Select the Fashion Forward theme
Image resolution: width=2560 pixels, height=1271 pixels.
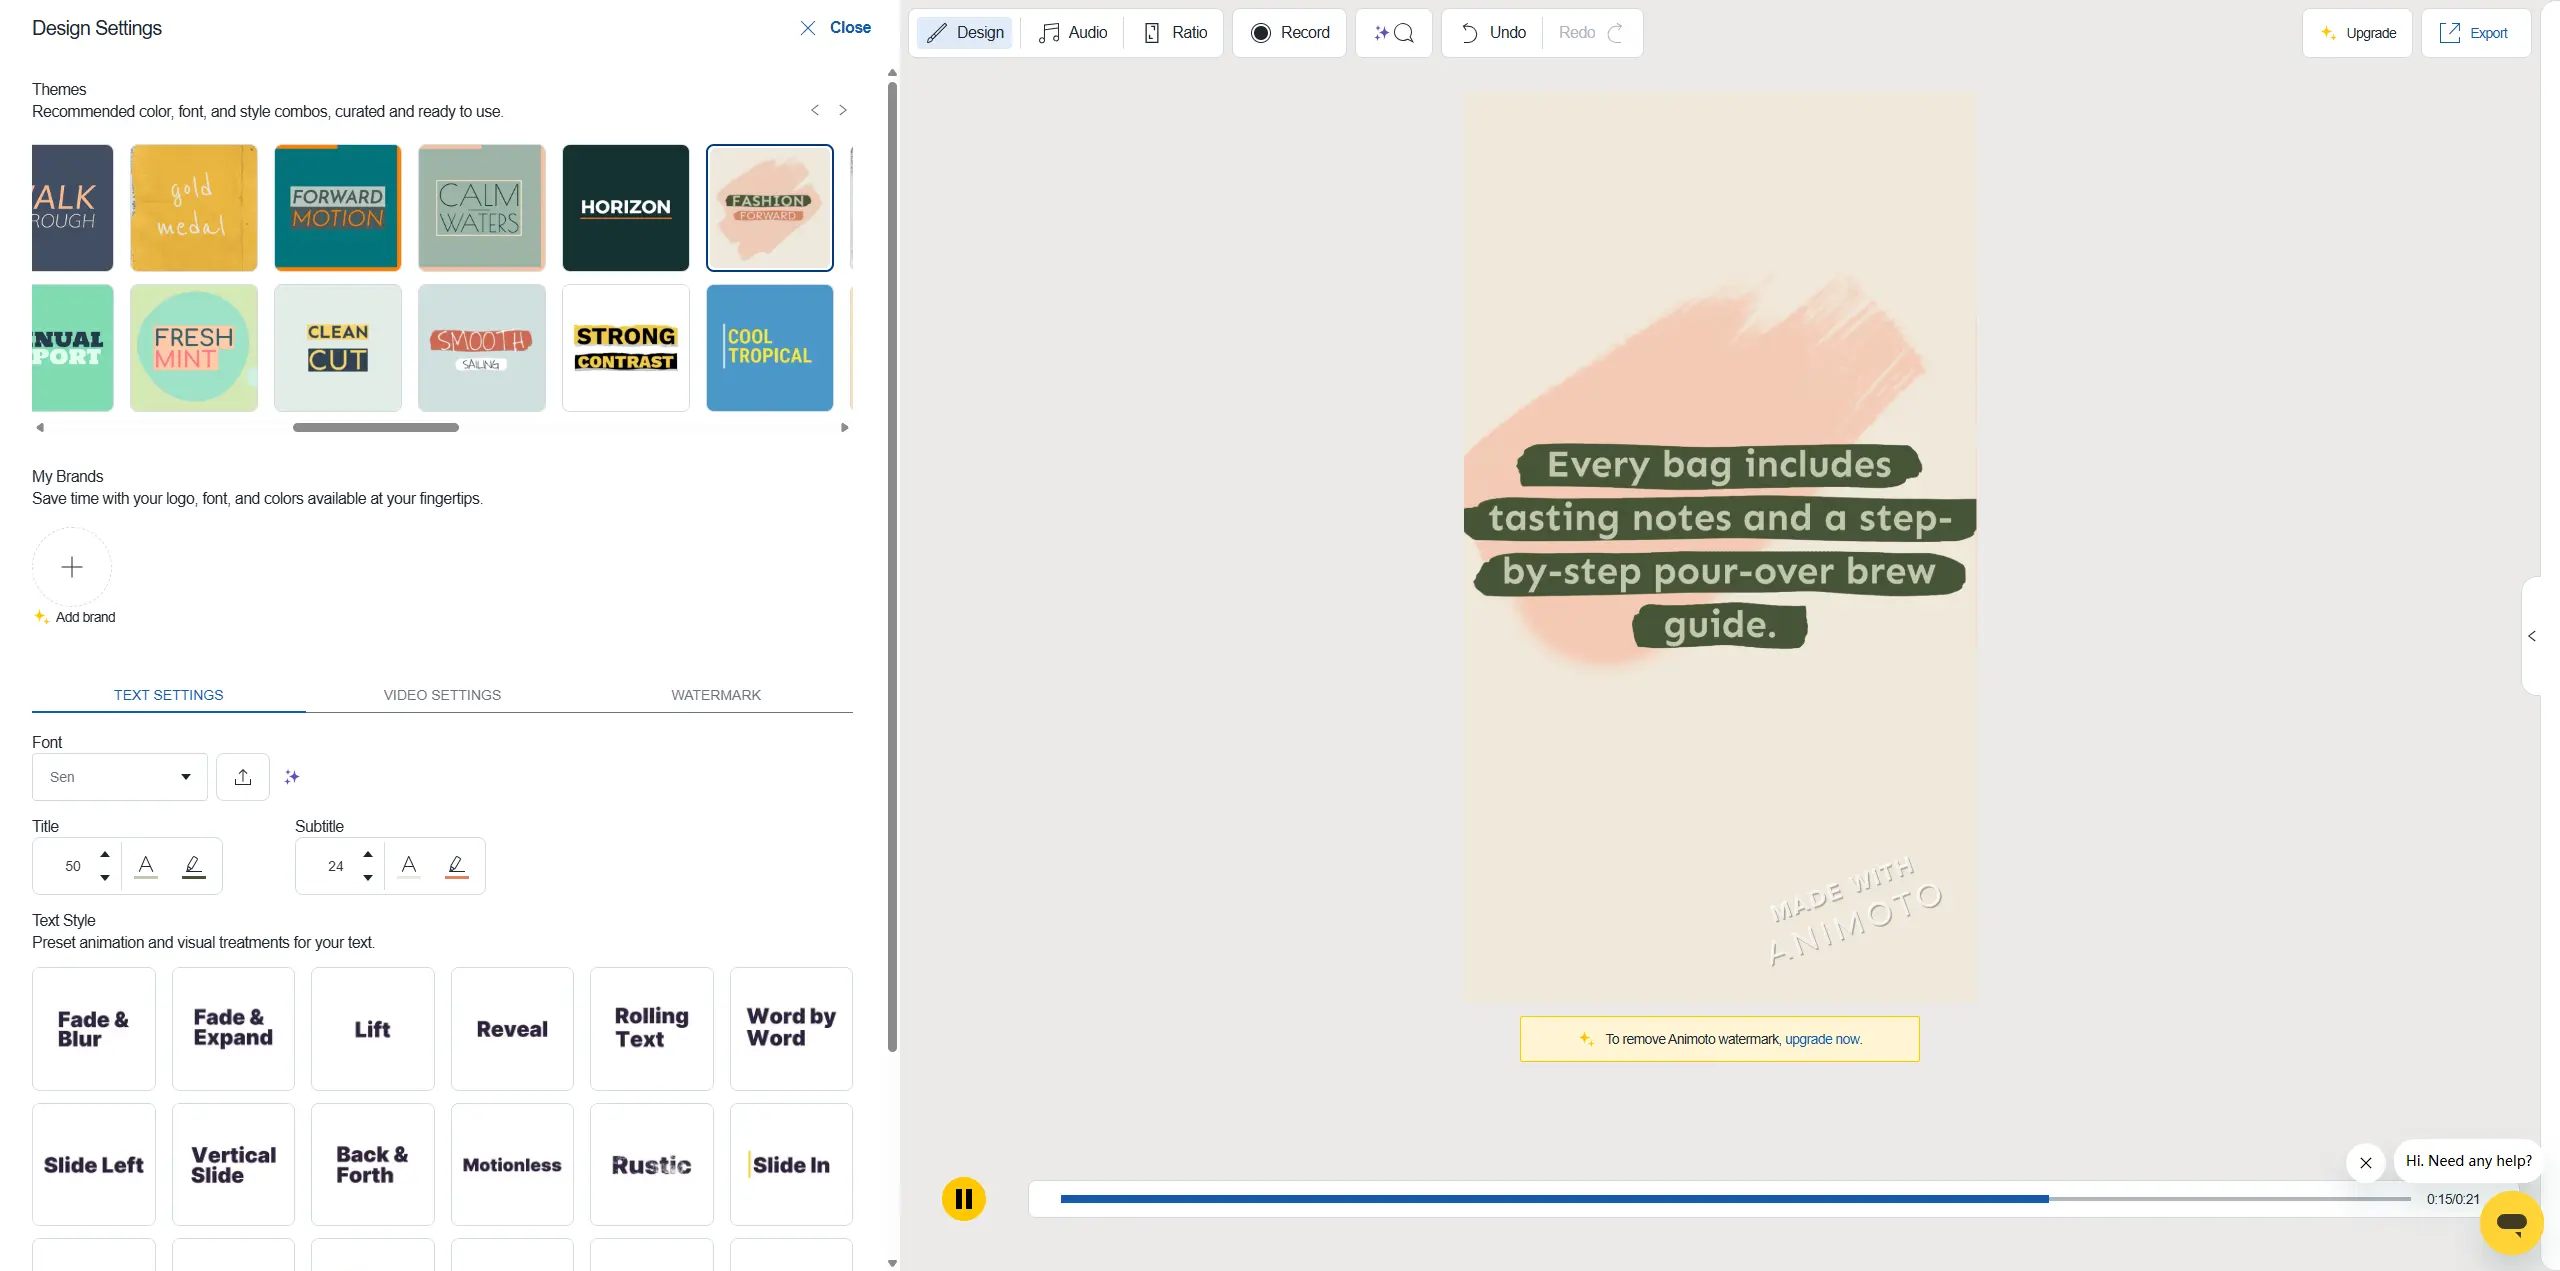click(770, 208)
